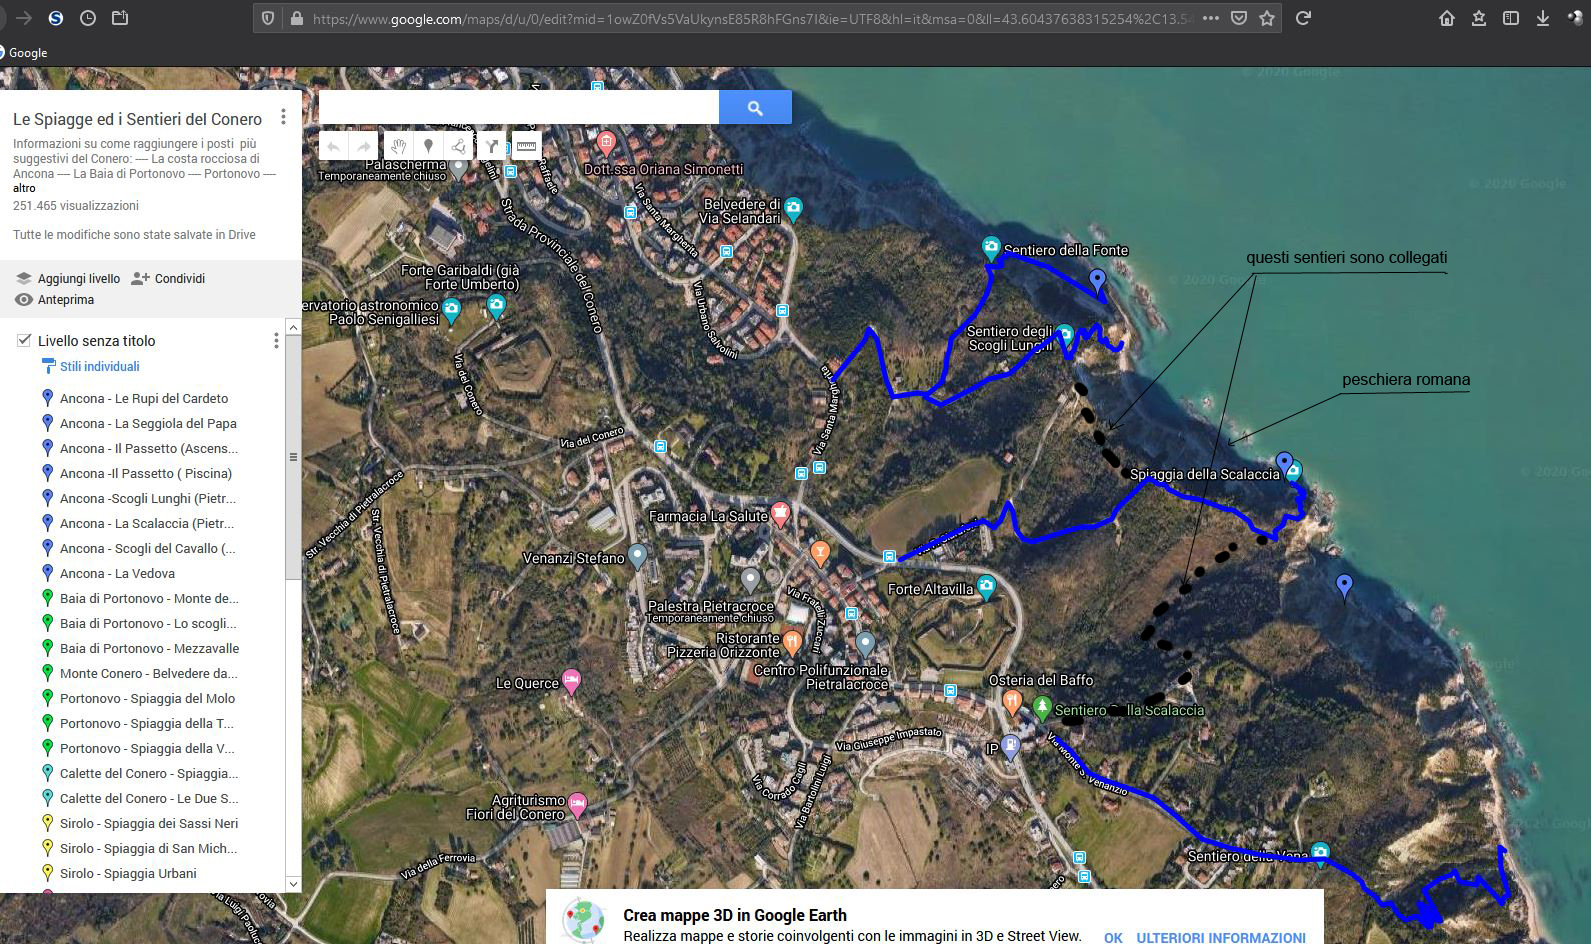
Task: Click blue pin near Sentiero della Fonte
Action: 1097,280
